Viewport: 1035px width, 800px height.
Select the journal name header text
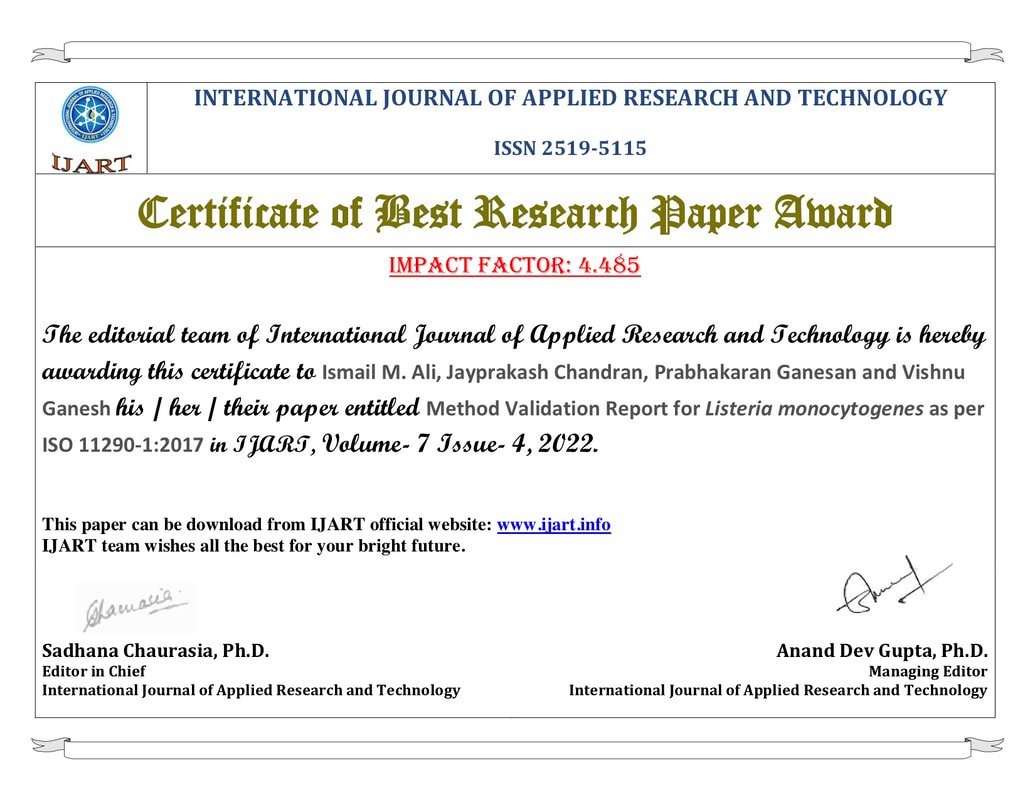[x=570, y=98]
